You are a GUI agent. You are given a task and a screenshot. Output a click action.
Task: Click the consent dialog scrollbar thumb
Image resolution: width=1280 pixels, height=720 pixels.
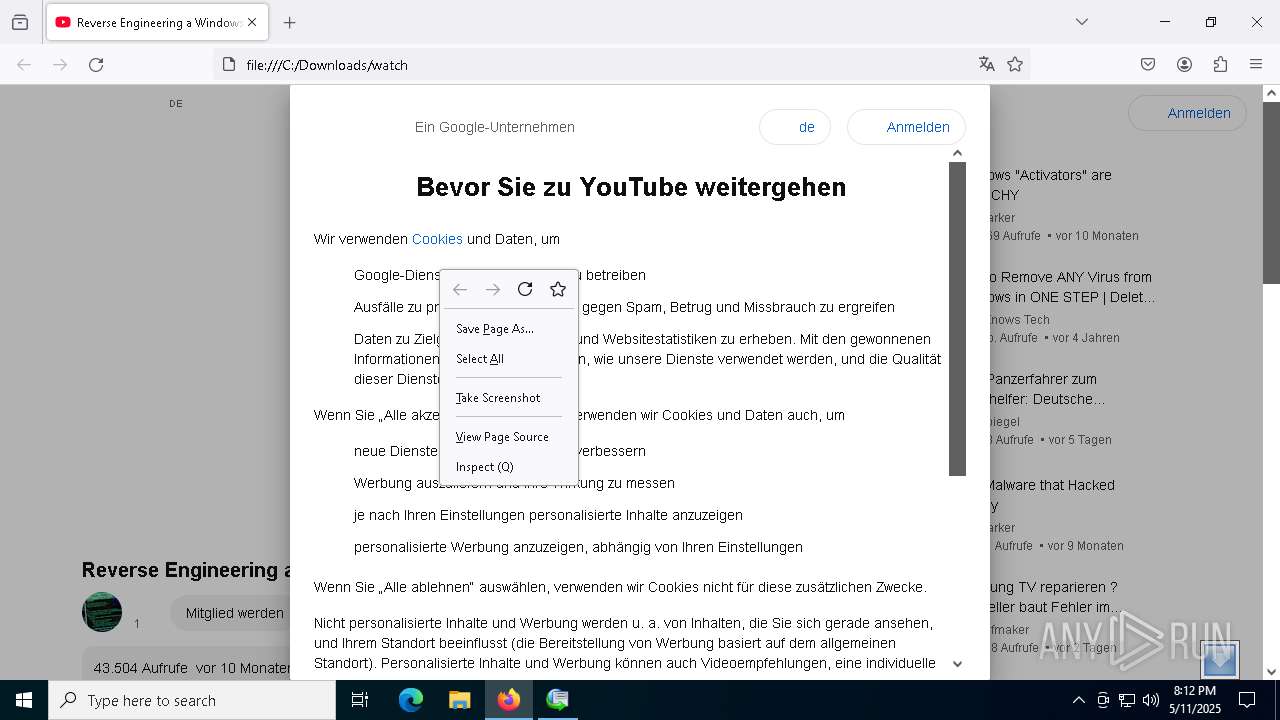point(957,319)
